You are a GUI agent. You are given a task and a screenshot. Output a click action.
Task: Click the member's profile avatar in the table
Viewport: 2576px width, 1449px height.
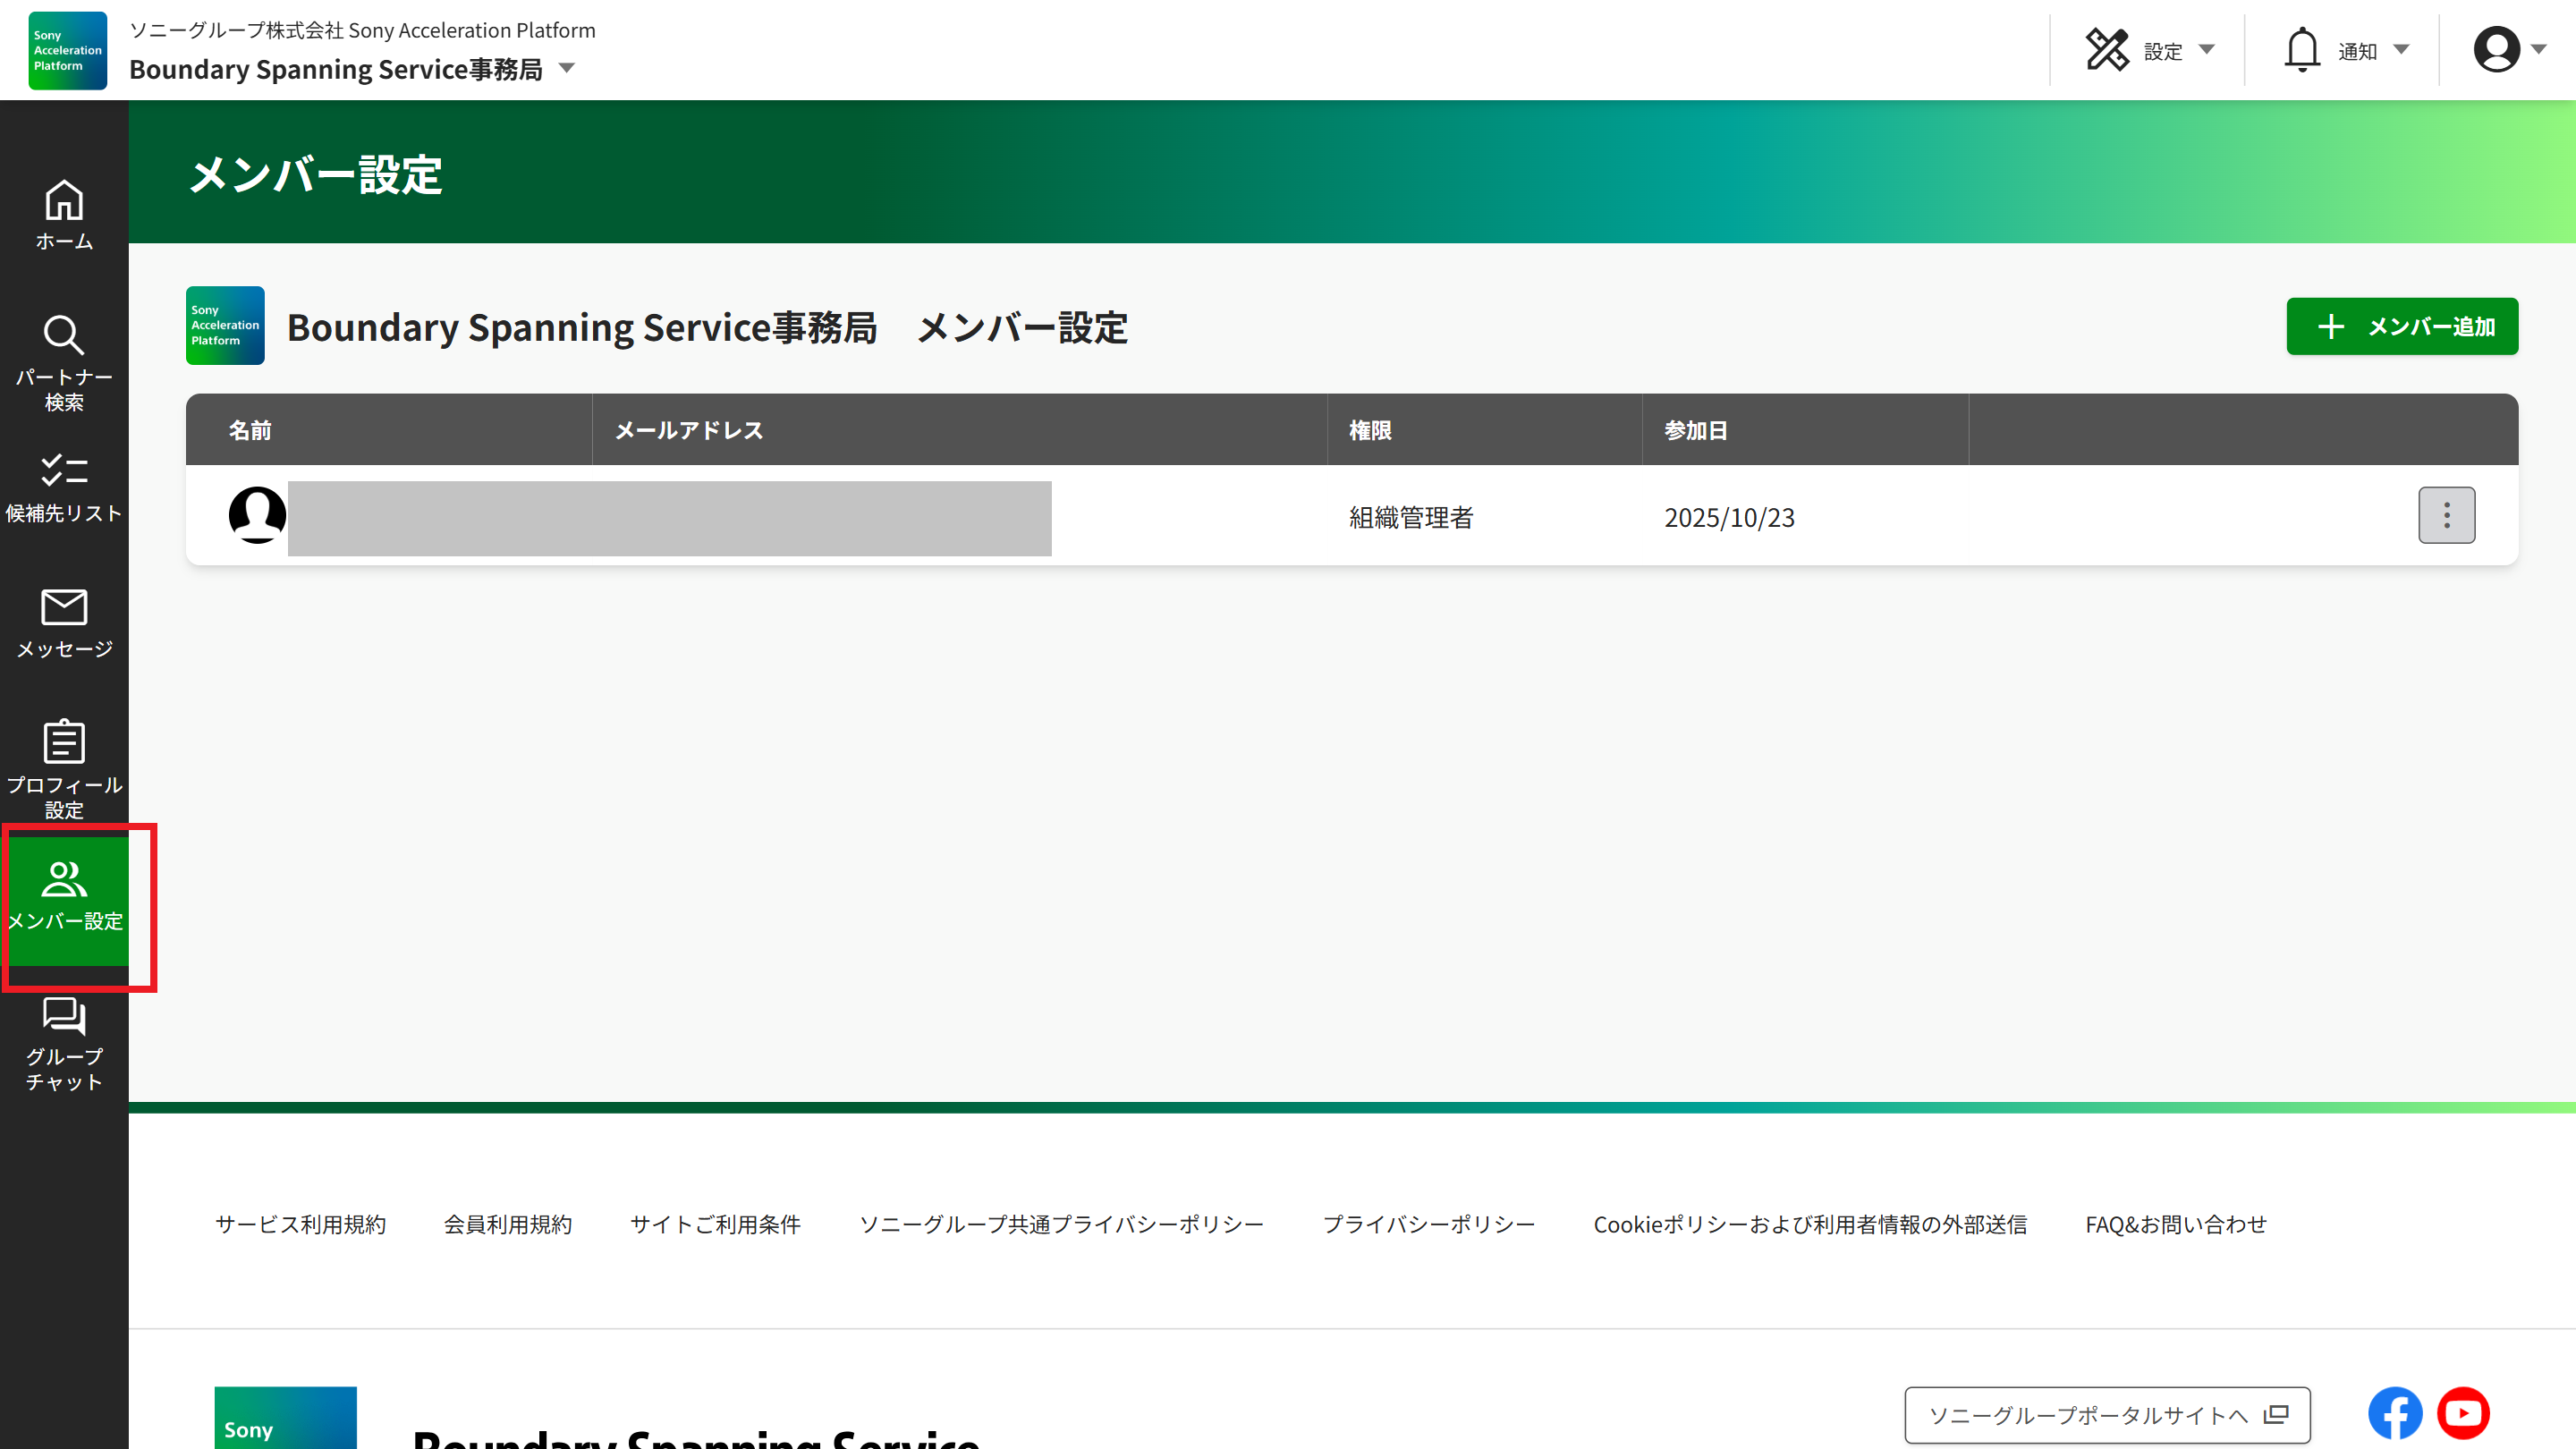[x=257, y=515]
